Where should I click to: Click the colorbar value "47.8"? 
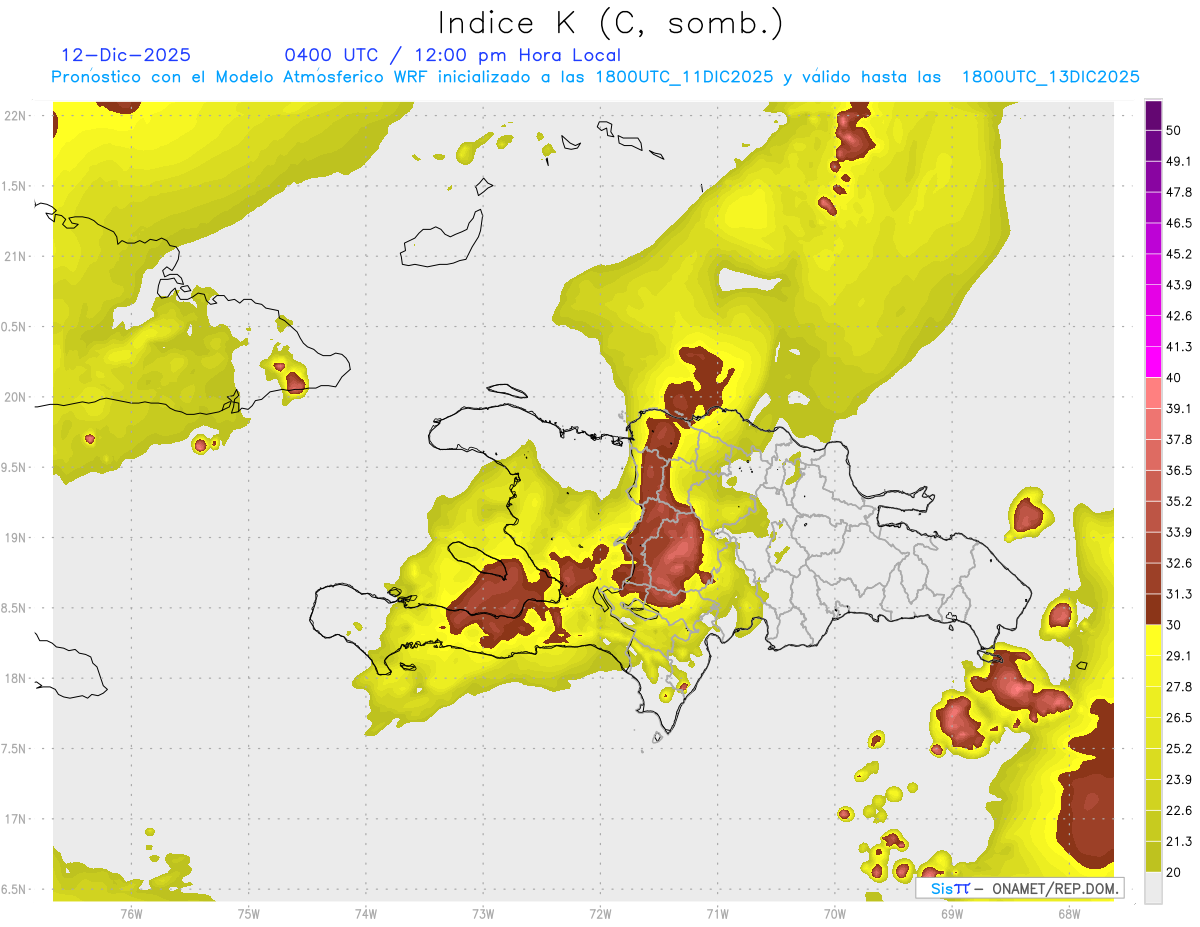point(1179,192)
